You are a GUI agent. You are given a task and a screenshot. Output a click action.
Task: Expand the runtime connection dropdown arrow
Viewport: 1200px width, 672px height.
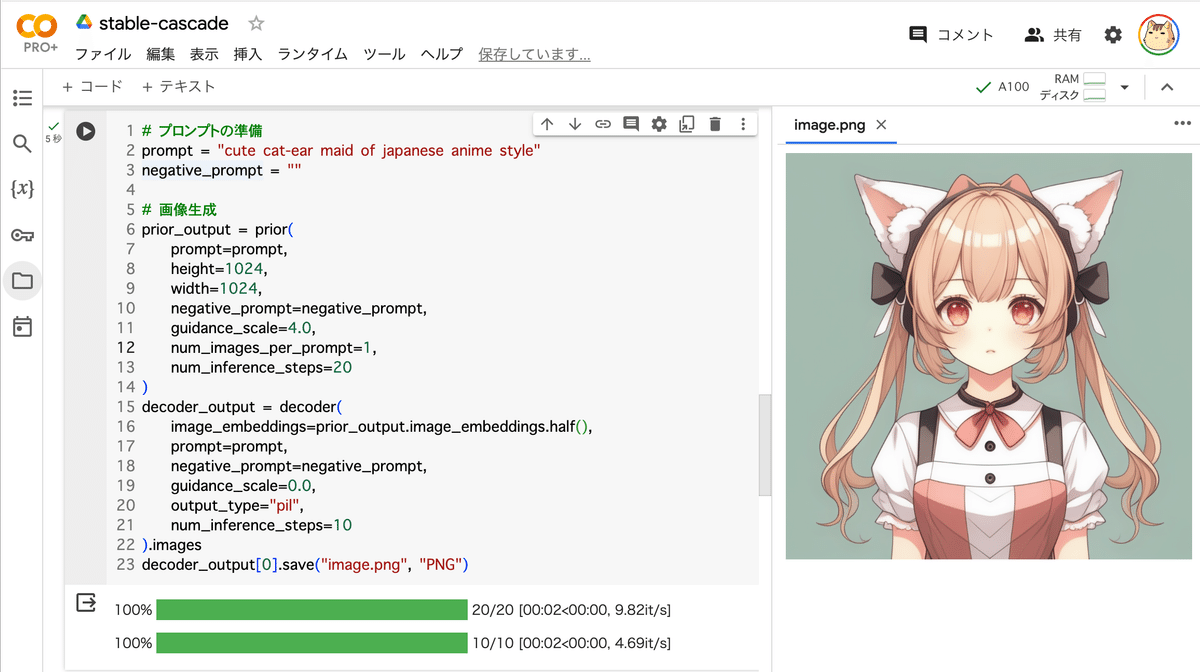point(1125,87)
